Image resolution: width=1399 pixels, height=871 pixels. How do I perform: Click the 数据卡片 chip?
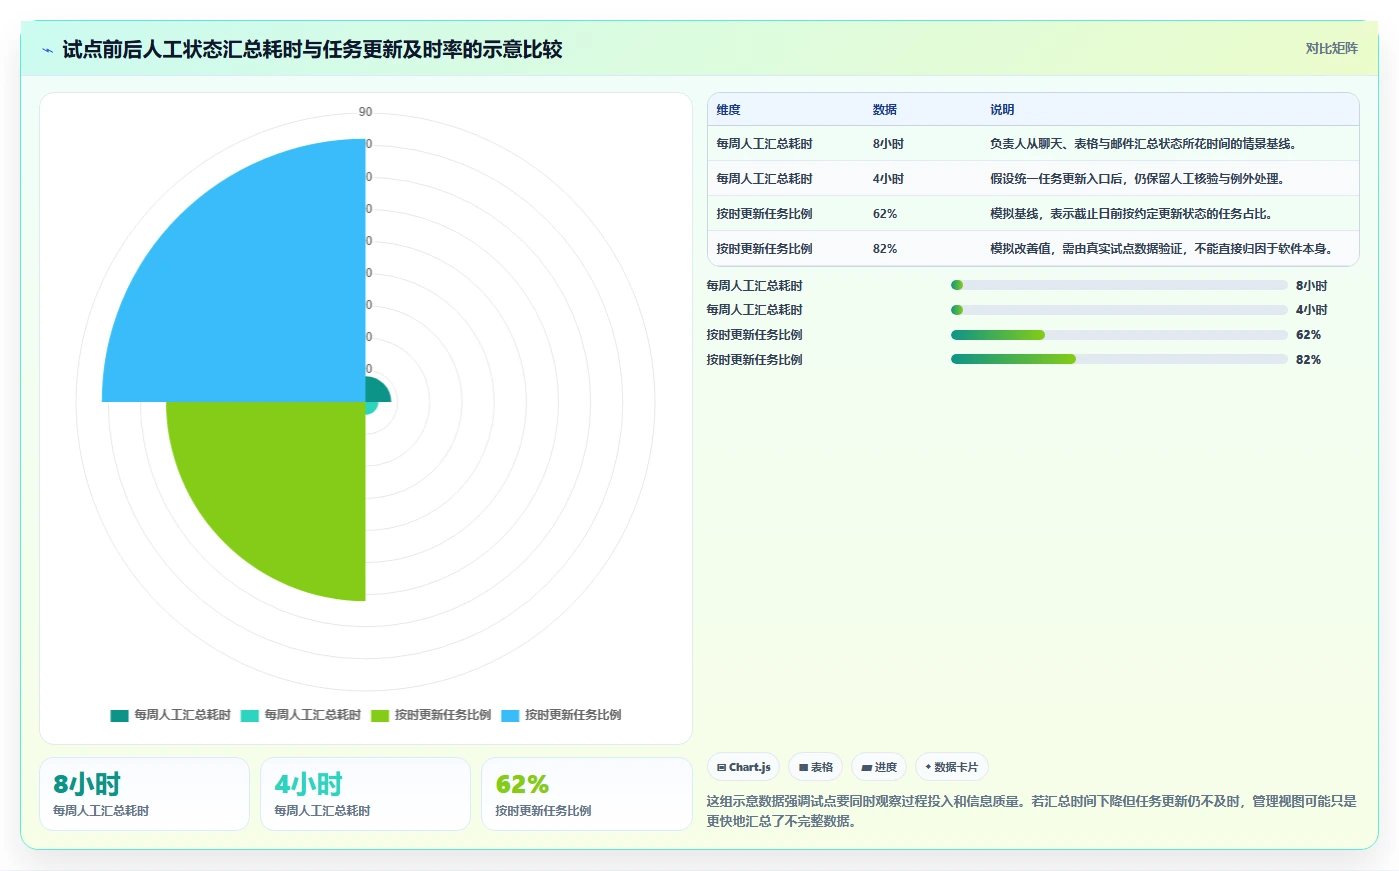[x=952, y=767]
